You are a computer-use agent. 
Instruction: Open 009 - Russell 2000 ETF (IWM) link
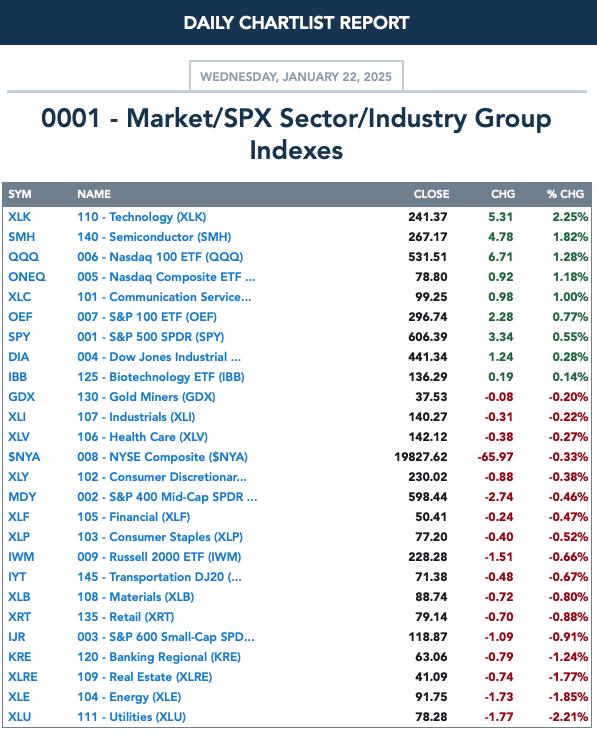pyautogui.click(x=159, y=557)
